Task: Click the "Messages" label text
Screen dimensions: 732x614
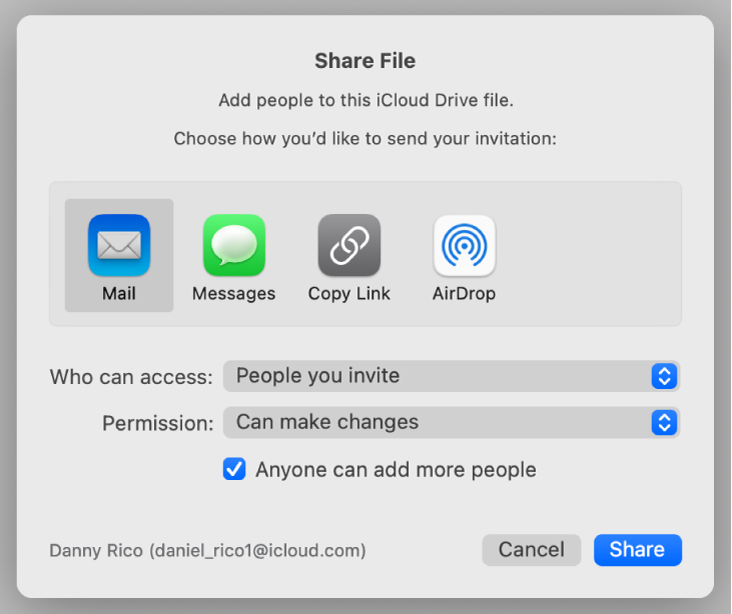Action: pos(234,294)
